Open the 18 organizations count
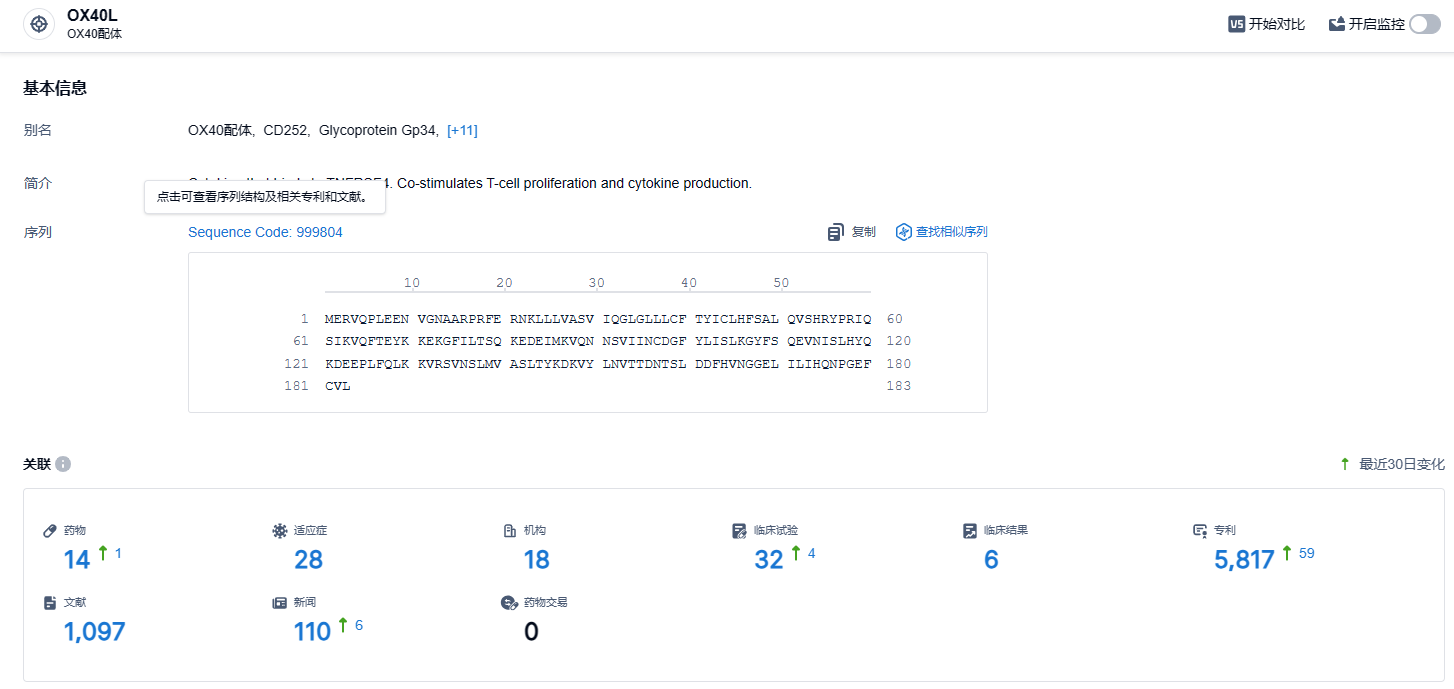Image resolution: width=1454 pixels, height=689 pixels. pos(537,560)
